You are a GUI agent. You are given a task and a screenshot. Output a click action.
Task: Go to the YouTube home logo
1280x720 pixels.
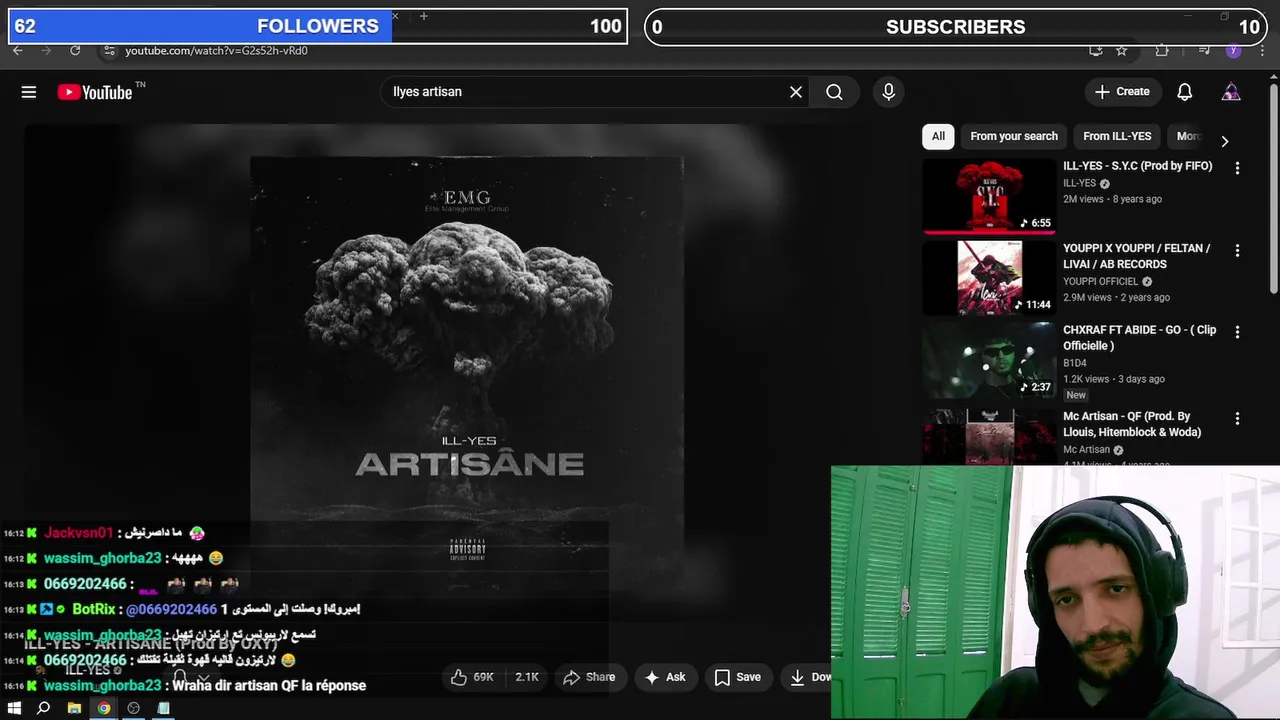click(95, 92)
